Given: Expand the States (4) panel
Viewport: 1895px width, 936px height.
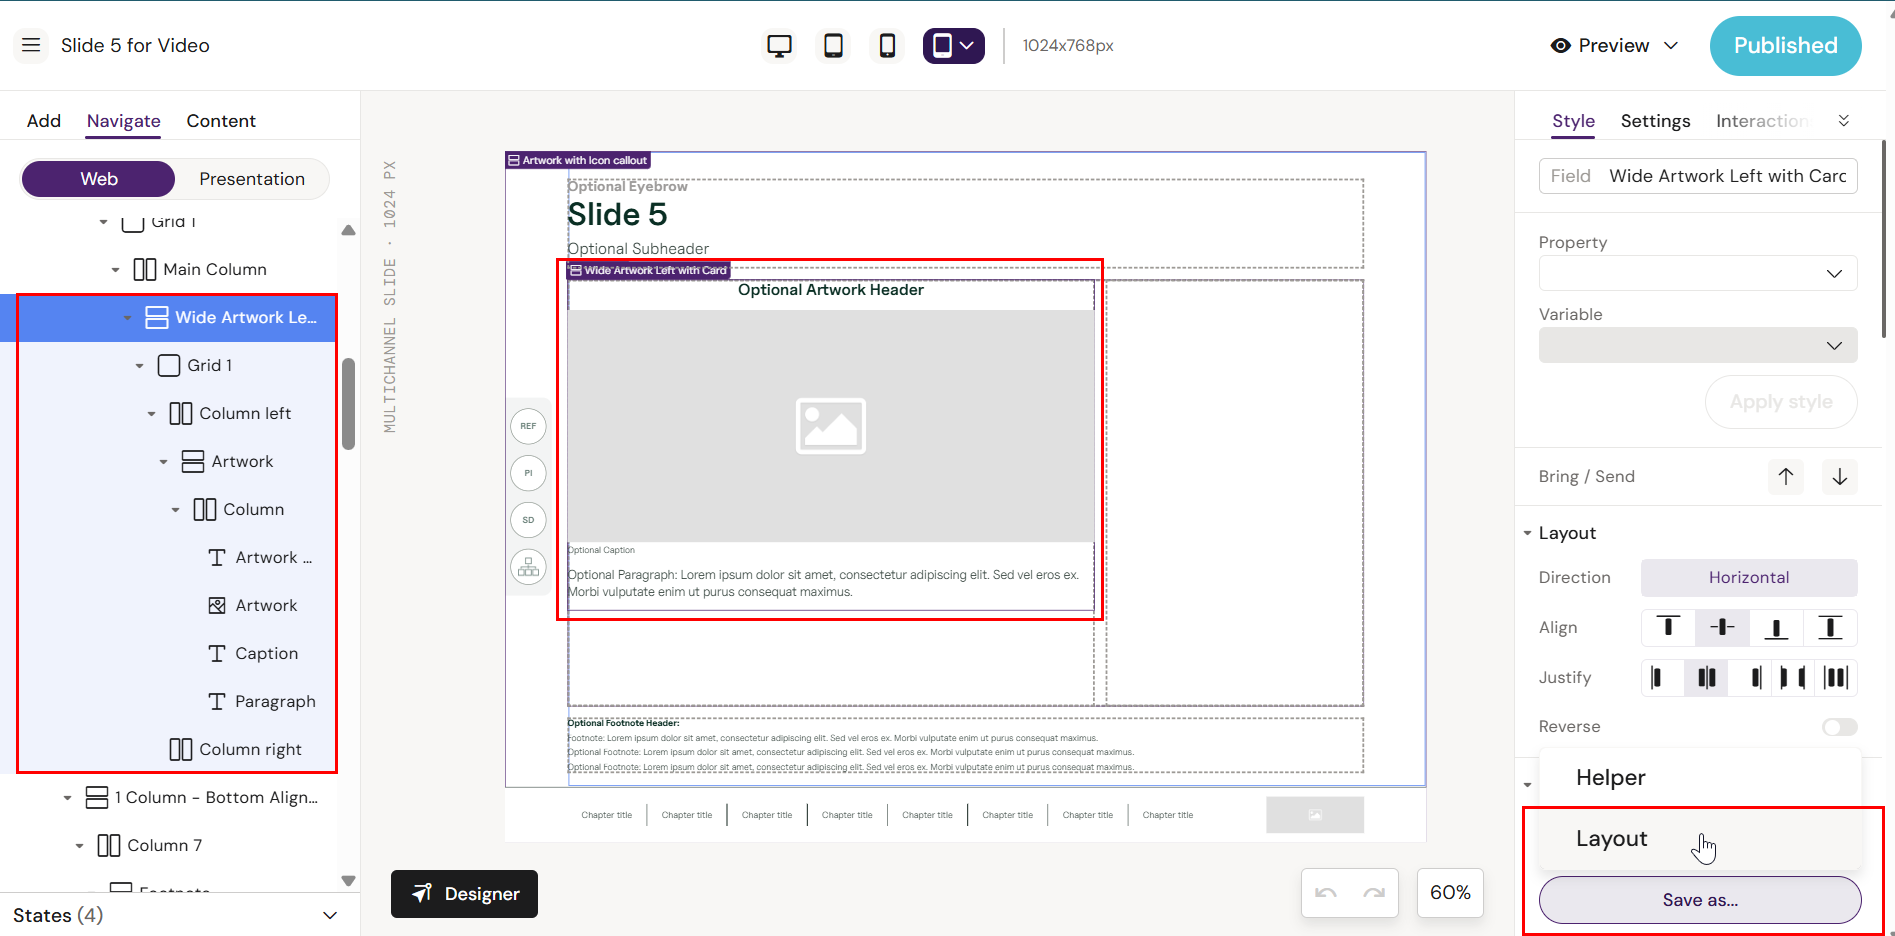Looking at the screenshot, I should [x=329, y=915].
